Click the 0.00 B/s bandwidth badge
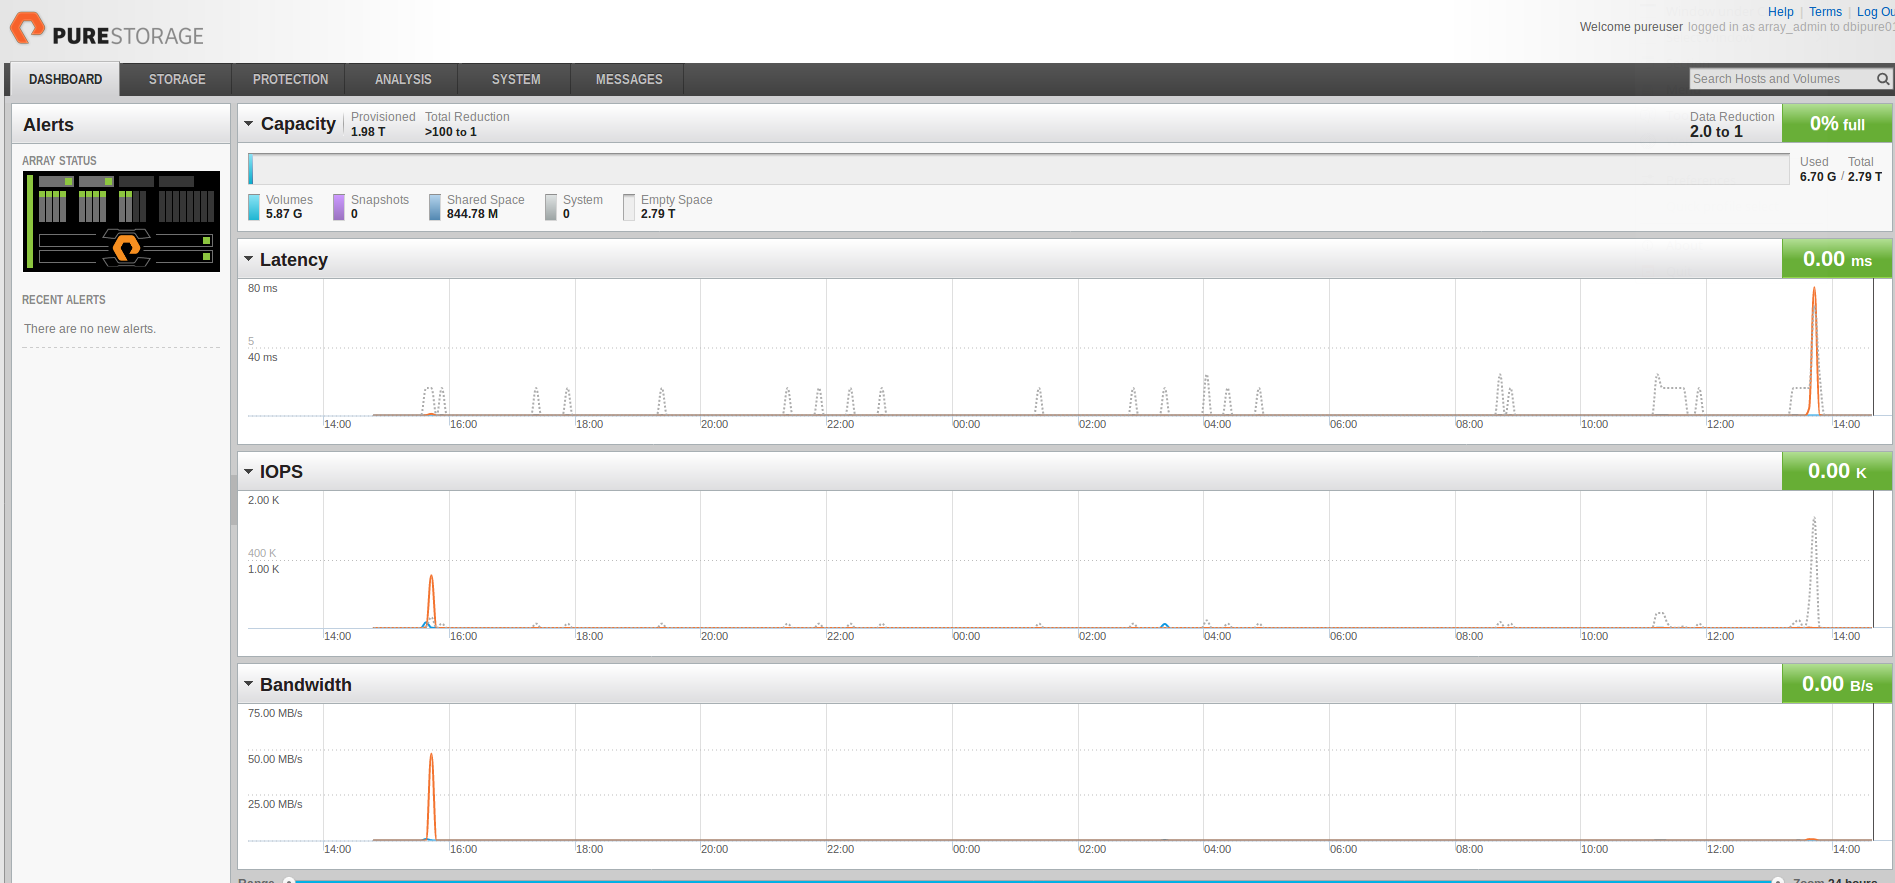1895x883 pixels. (x=1837, y=684)
